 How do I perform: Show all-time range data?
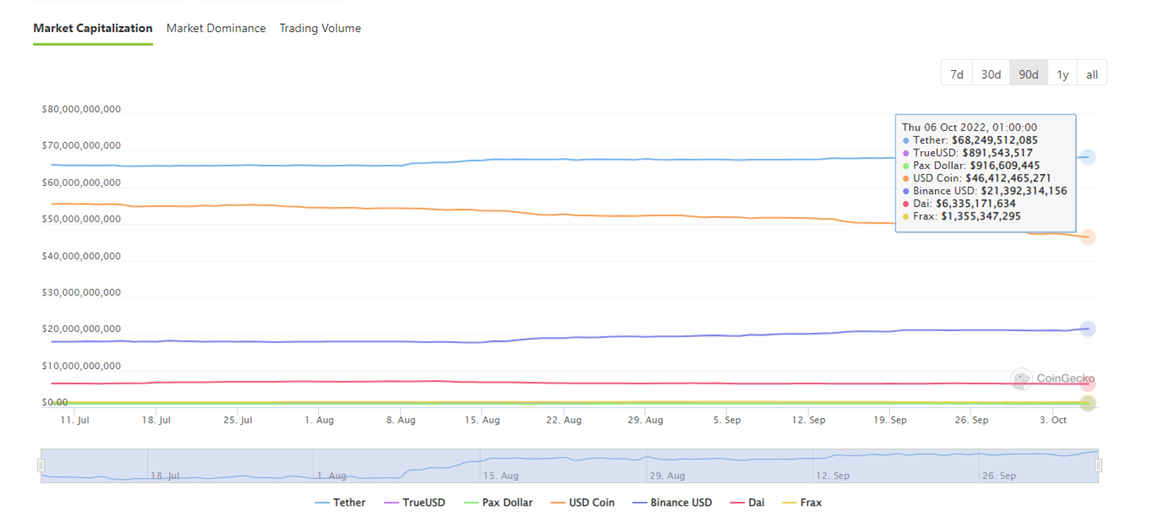click(x=1092, y=74)
